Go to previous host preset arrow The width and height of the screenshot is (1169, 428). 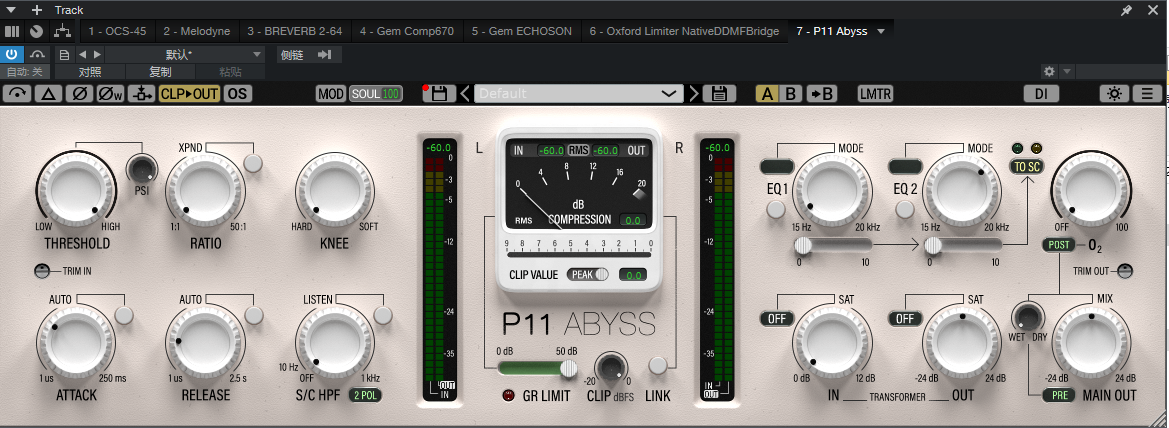(x=82, y=54)
